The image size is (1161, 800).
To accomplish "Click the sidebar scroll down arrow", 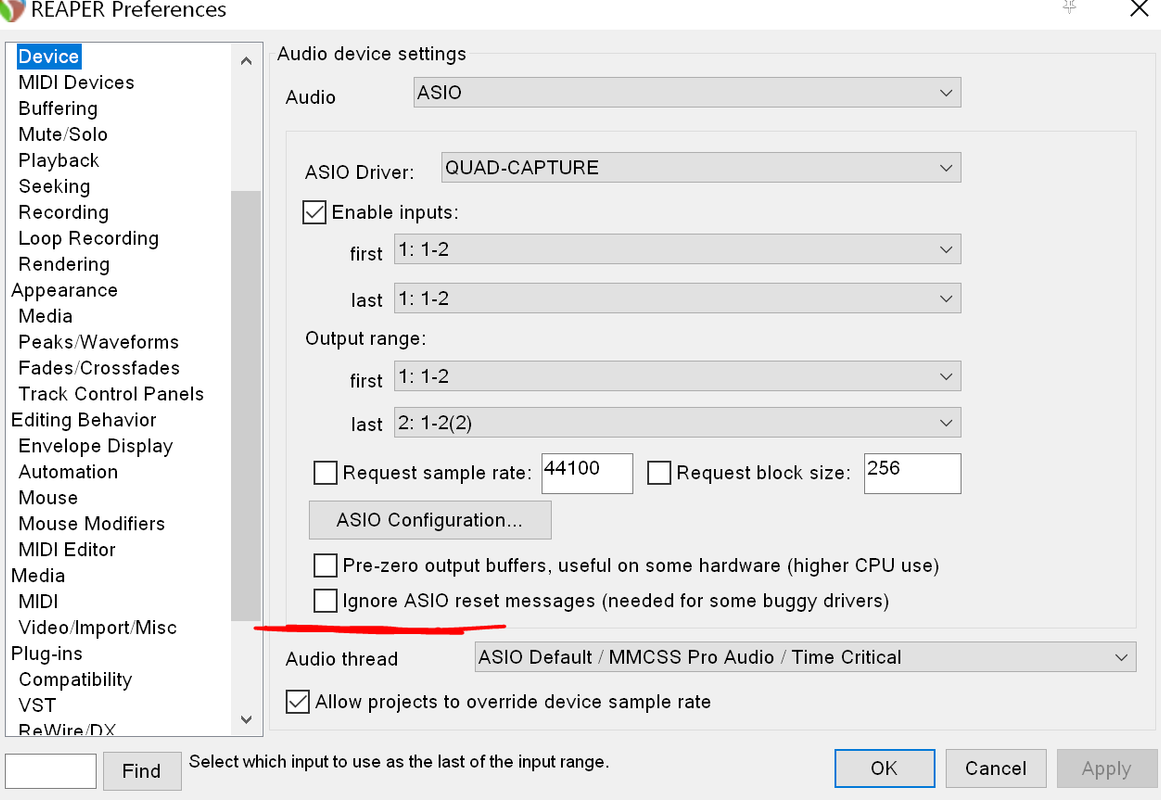I will [247, 719].
